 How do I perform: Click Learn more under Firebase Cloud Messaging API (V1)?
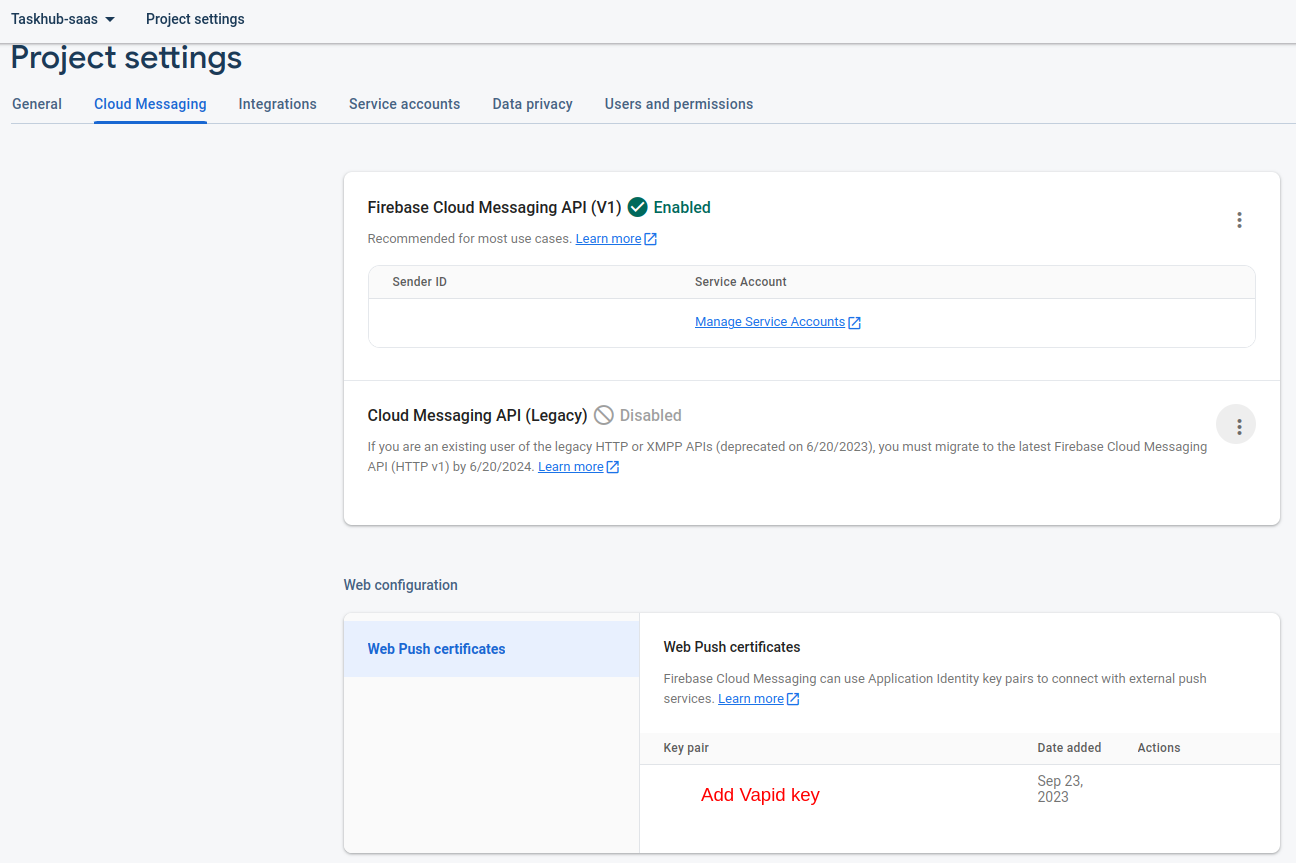[608, 239]
